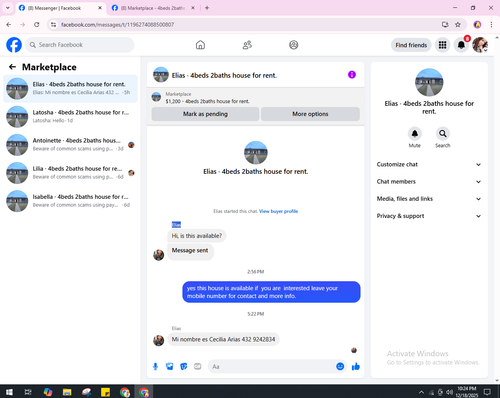The height and width of the screenshot is (398, 500).
Task: Open the Chrome profile avatar
Action: pos(477,25)
